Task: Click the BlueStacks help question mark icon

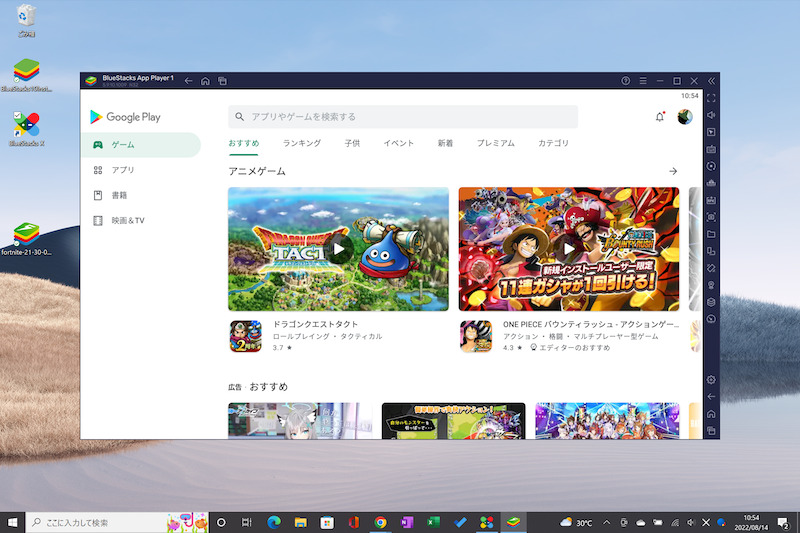Action: pos(626,80)
